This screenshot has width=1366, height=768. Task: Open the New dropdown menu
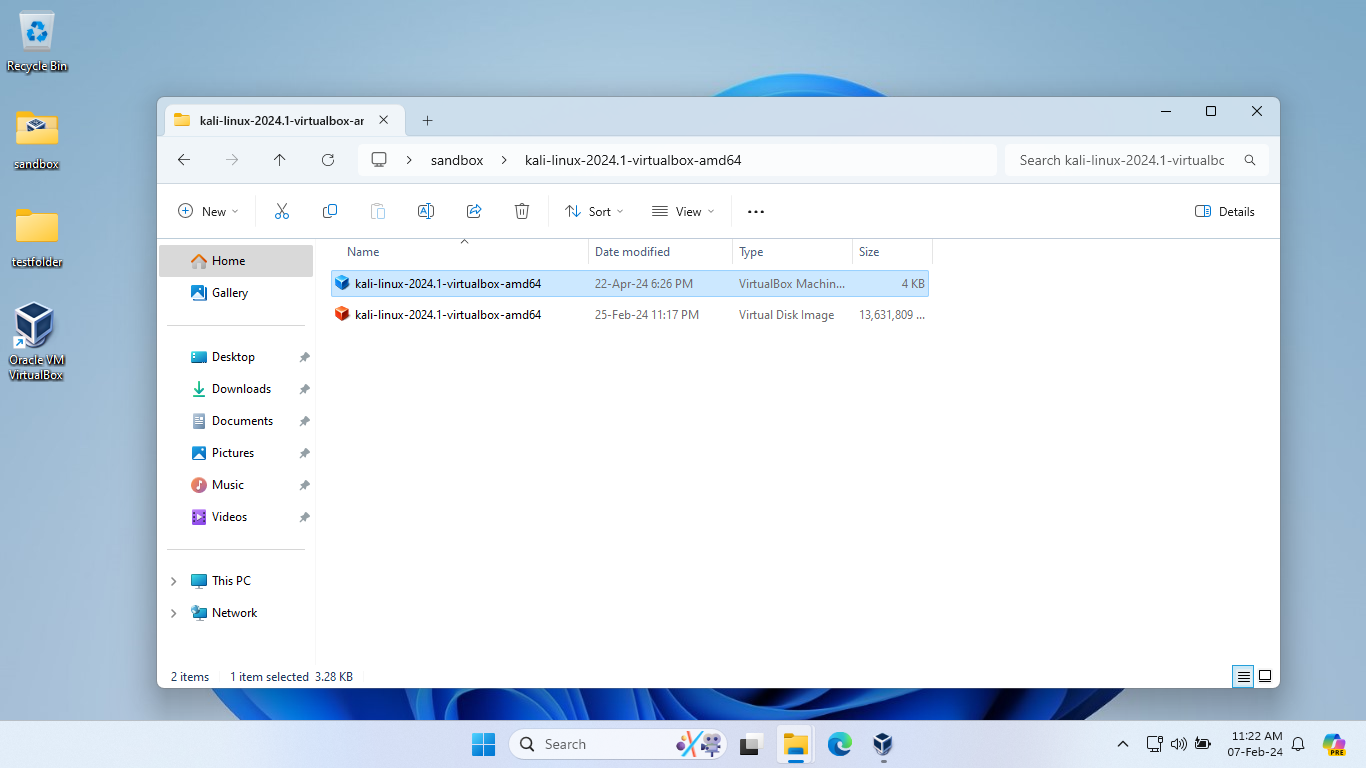(x=208, y=211)
